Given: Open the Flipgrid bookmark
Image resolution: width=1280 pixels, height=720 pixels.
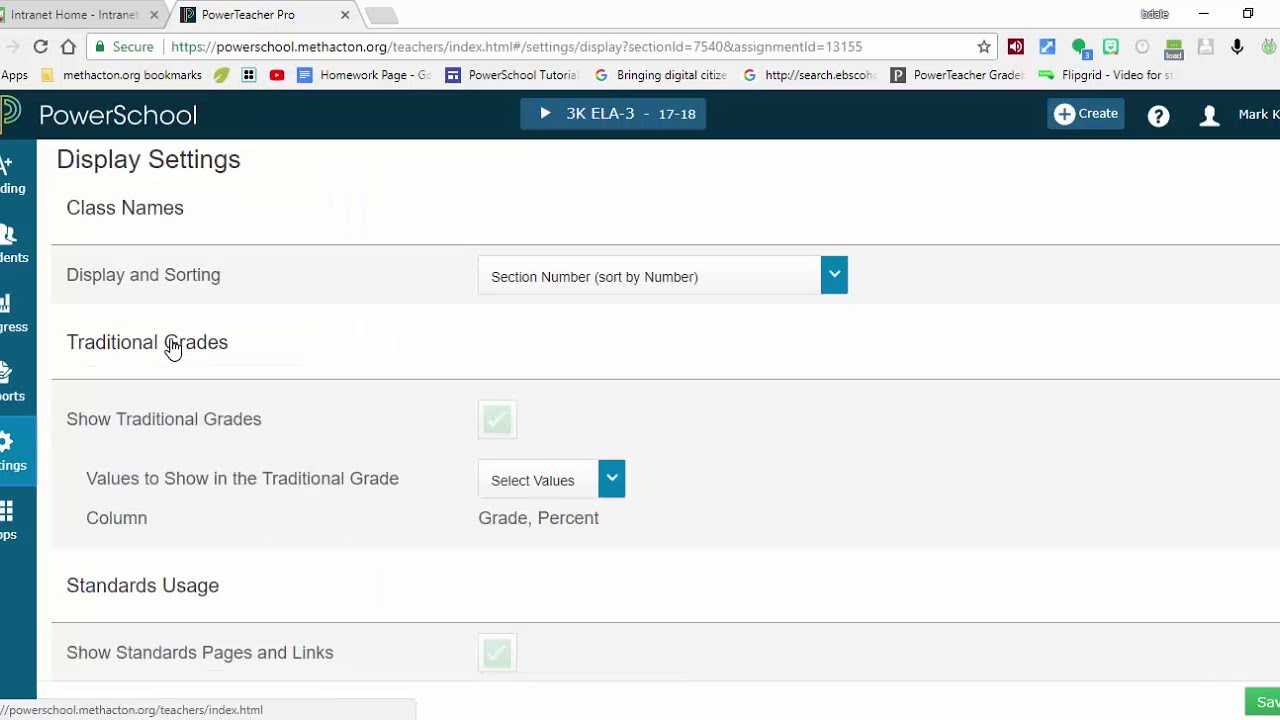Looking at the screenshot, I should 1106,75.
